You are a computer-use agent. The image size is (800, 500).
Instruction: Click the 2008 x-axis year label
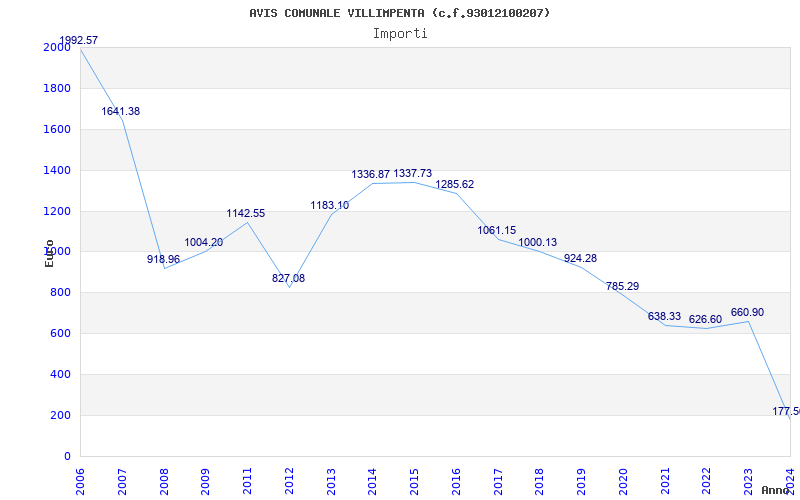click(x=164, y=481)
